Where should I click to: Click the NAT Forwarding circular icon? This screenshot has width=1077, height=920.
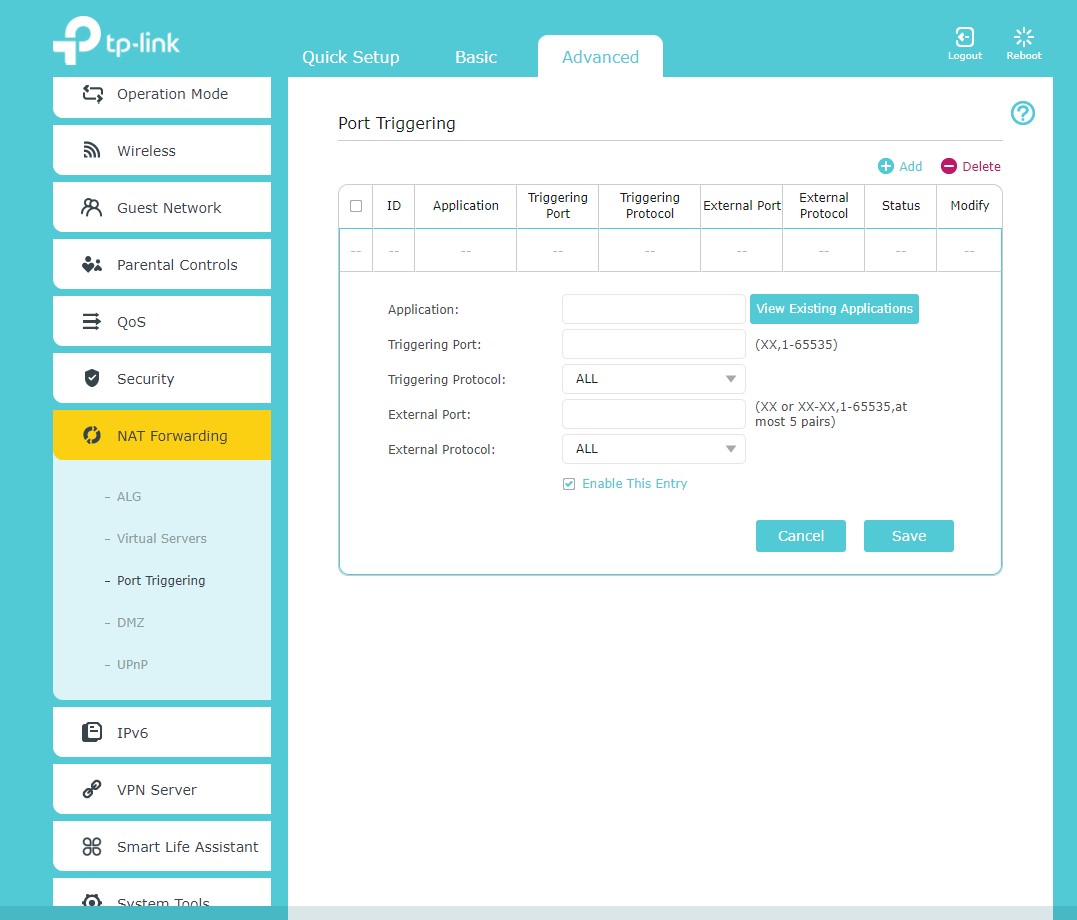tap(91, 435)
